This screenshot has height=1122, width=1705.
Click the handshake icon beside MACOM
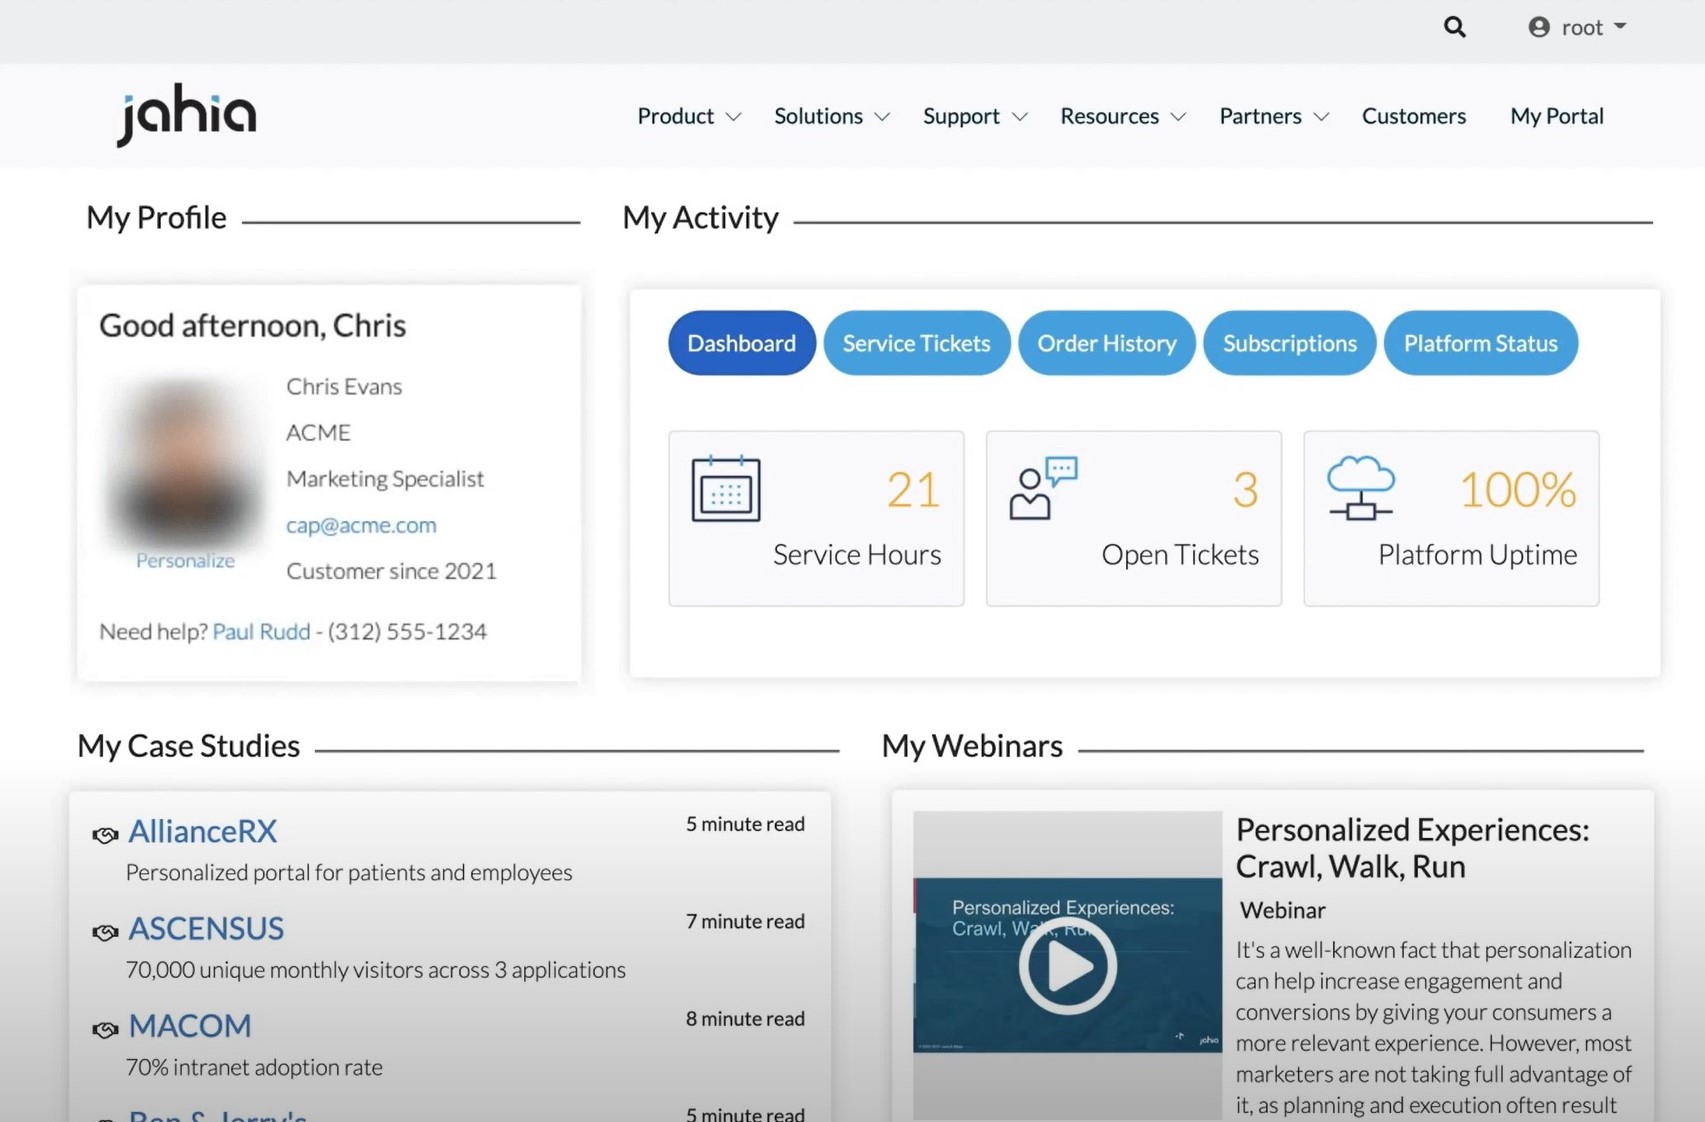pos(105,1029)
